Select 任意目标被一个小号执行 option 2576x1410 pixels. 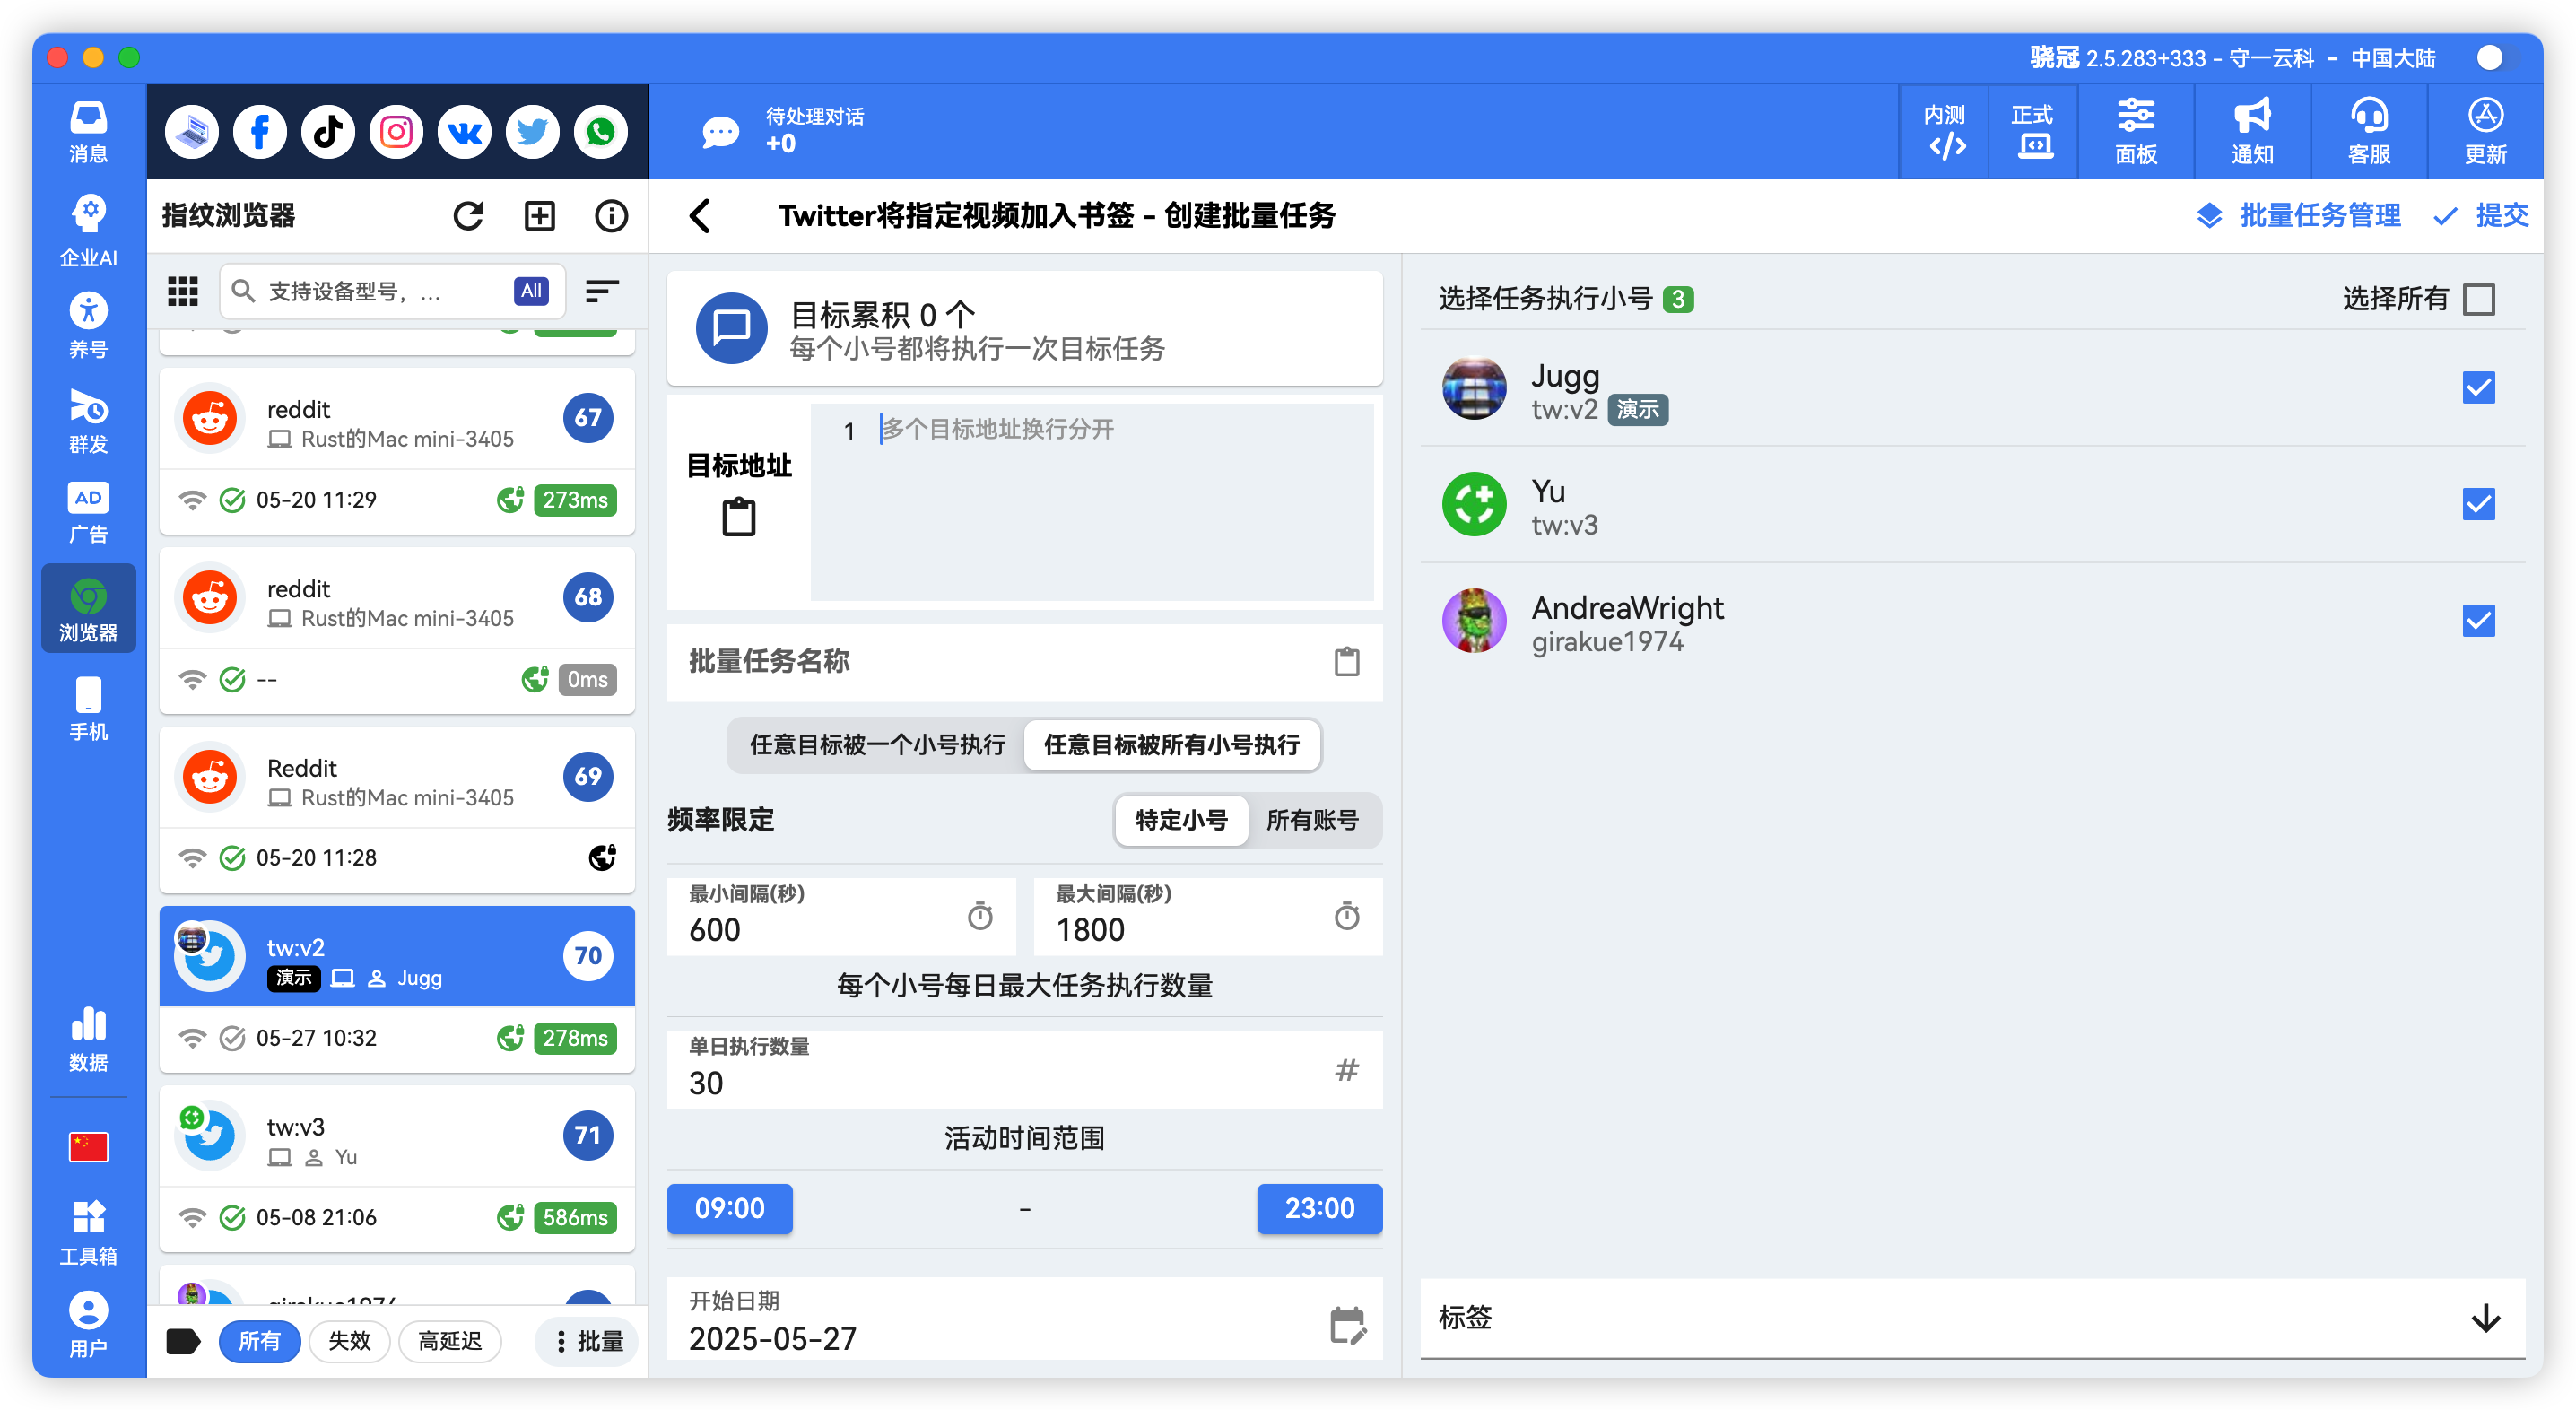pyautogui.click(x=877, y=745)
